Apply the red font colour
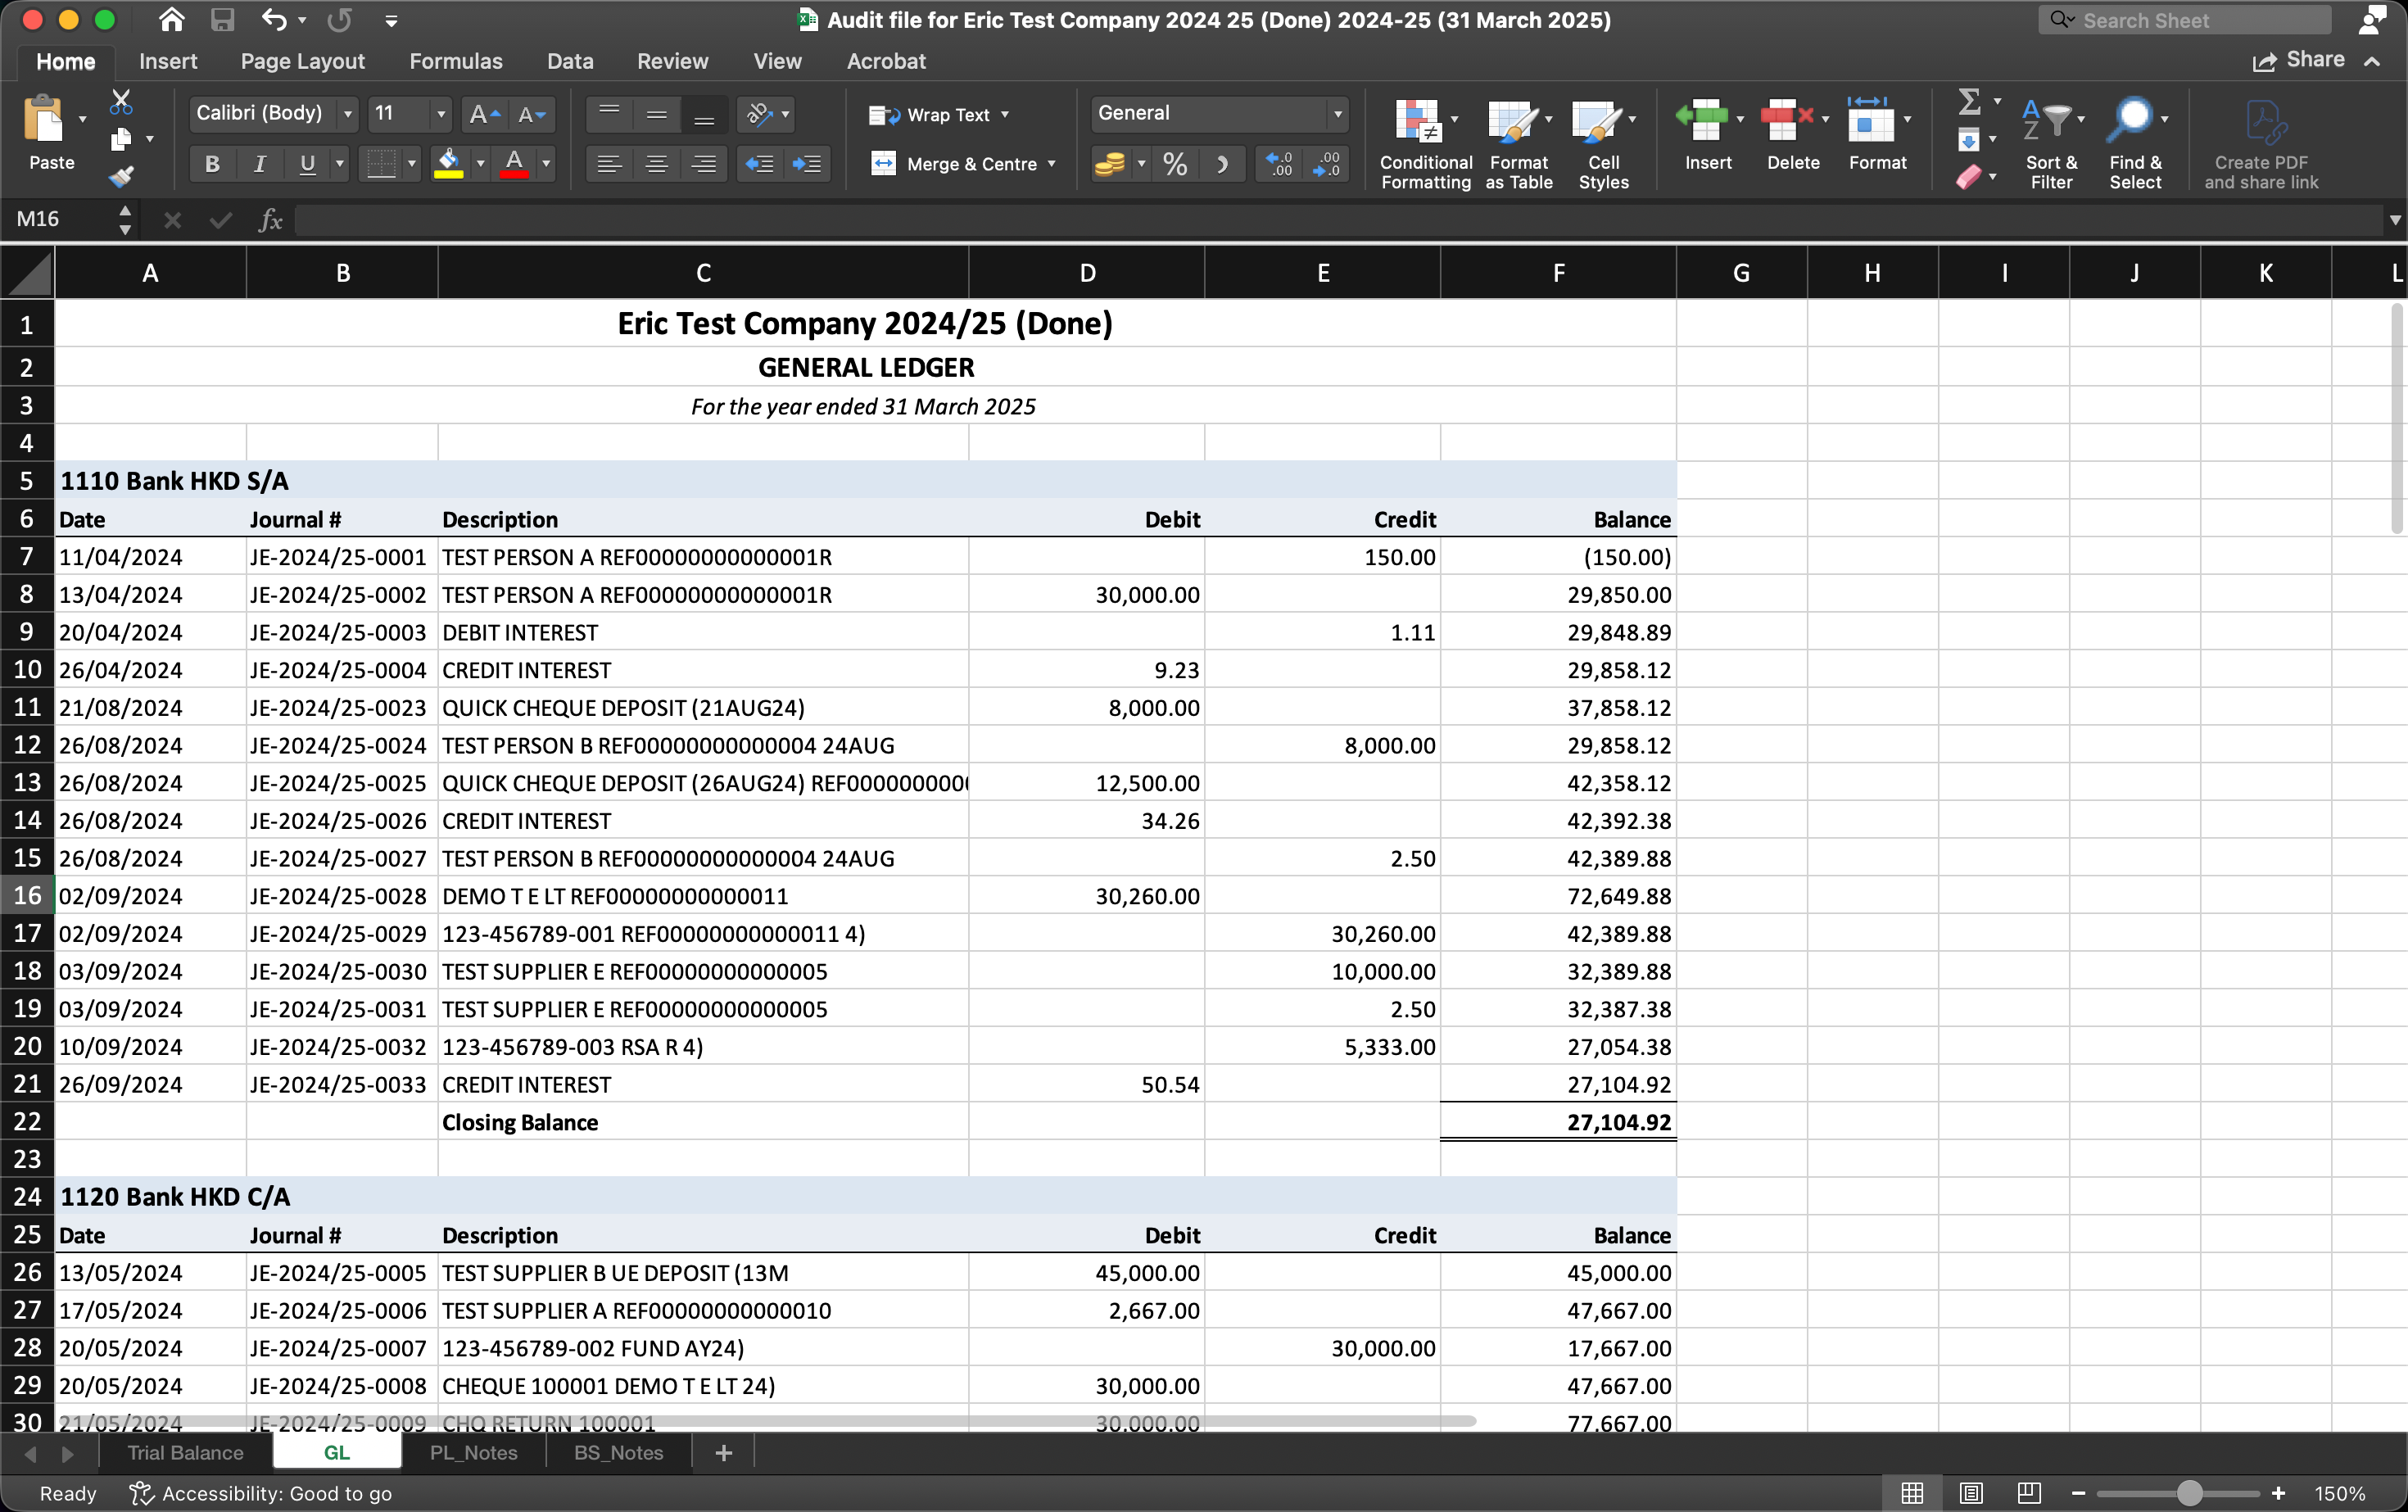 point(515,164)
